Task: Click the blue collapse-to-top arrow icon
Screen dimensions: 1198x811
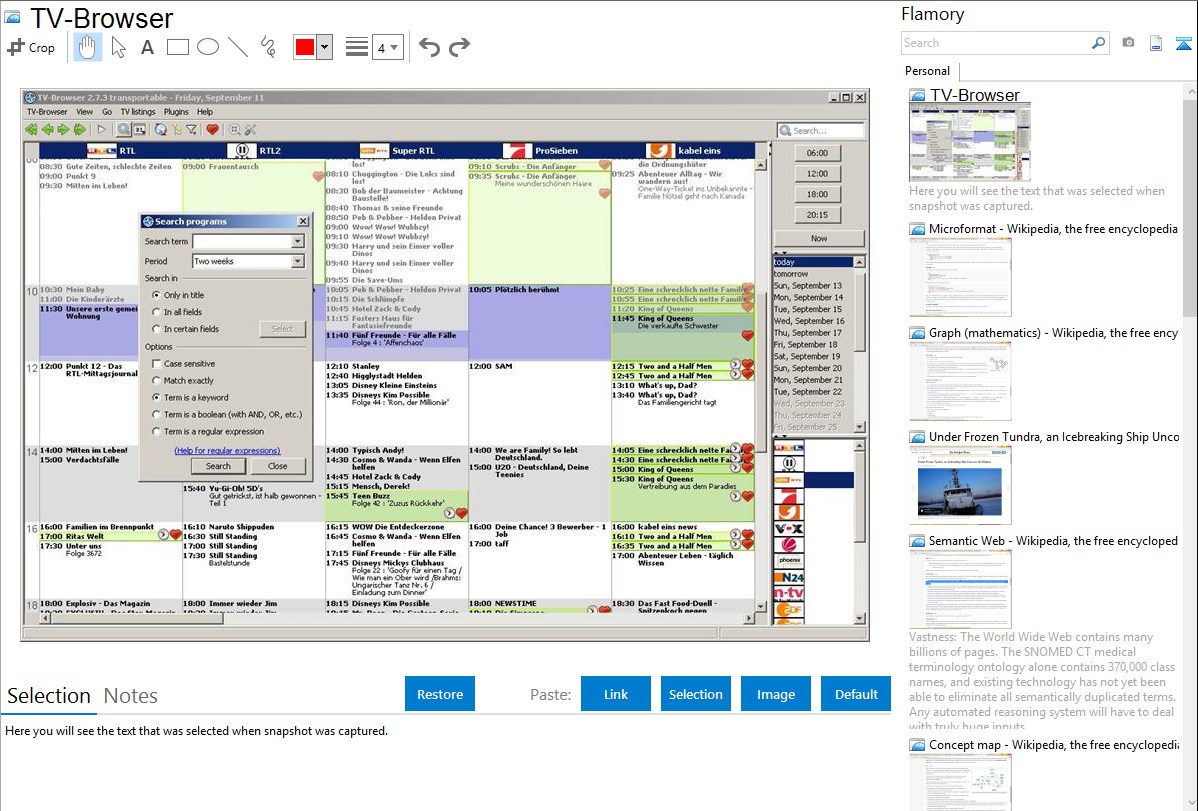Action: [x=1183, y=43]
